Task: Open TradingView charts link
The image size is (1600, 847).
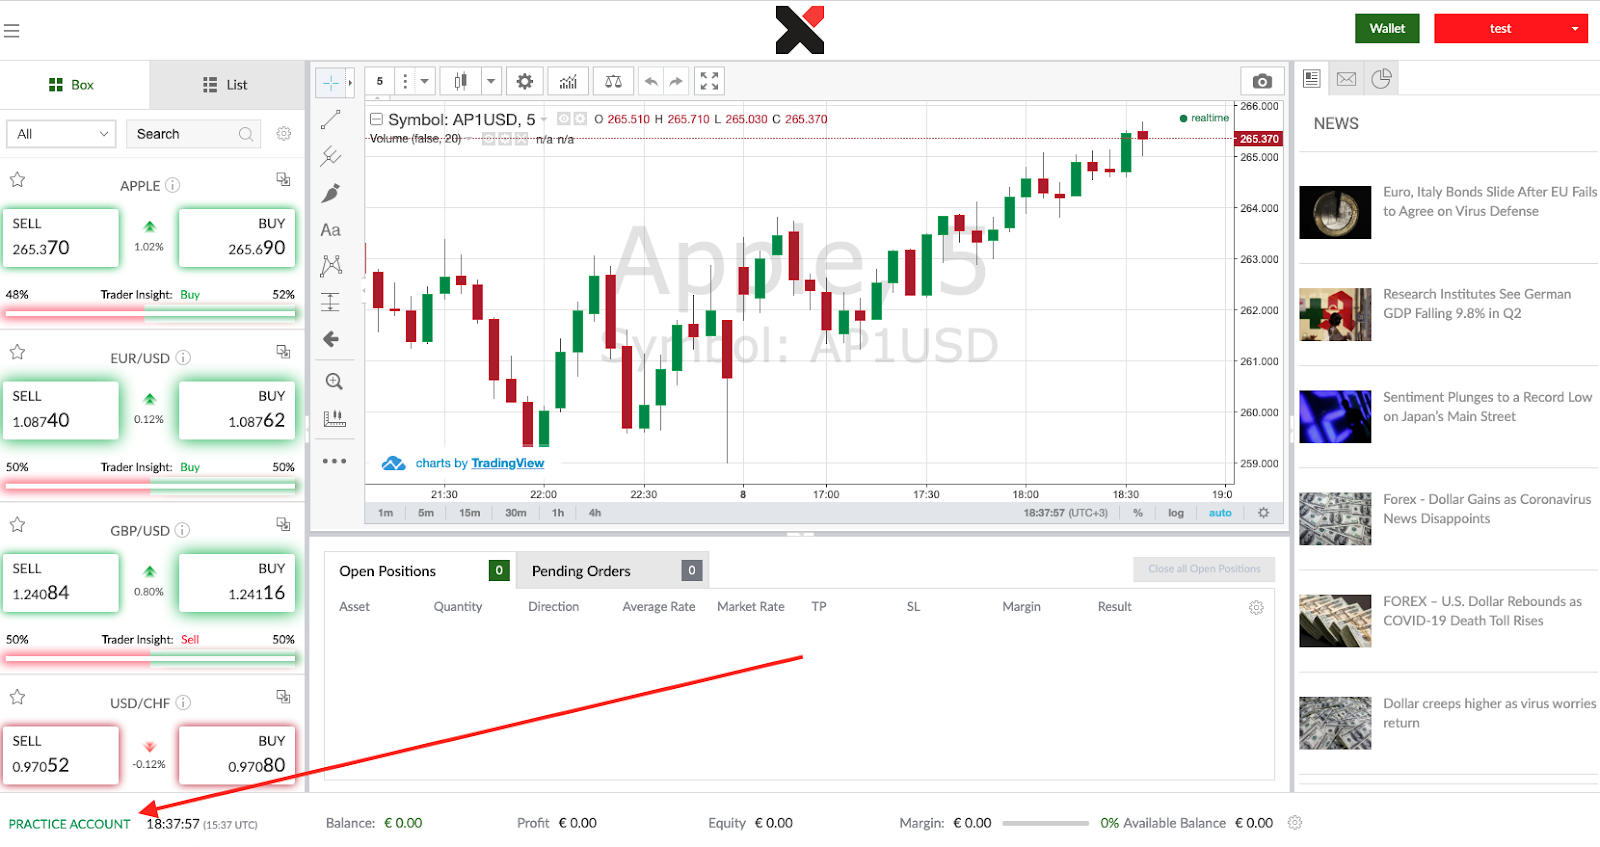Action: [x=507, y=463]
